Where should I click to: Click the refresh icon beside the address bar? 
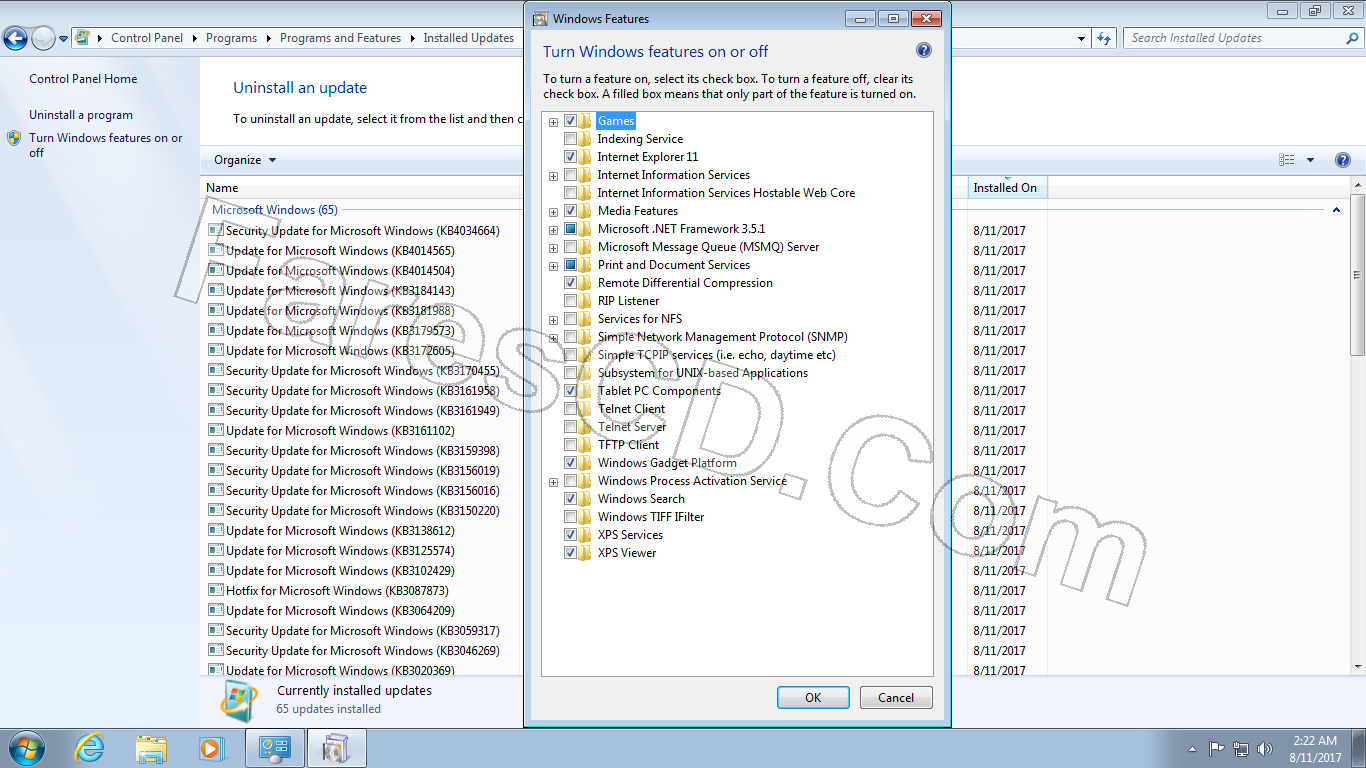[1104, 38]
